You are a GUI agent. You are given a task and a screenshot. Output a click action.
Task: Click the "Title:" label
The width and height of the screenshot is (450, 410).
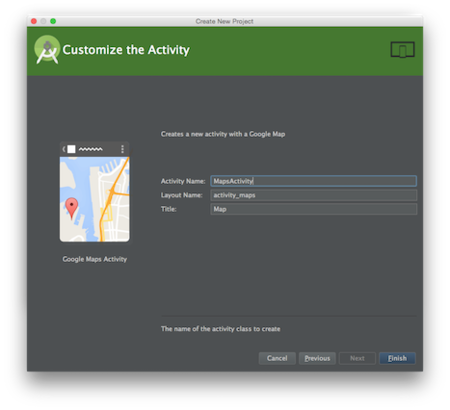pyautogui.click(x=169, y=209)
